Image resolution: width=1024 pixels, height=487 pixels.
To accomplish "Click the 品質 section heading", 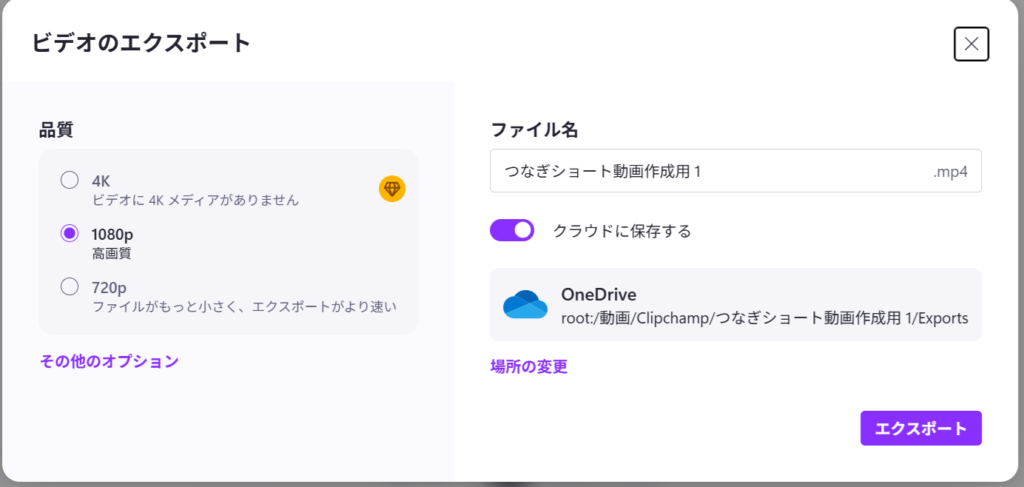I will [56, 129].
